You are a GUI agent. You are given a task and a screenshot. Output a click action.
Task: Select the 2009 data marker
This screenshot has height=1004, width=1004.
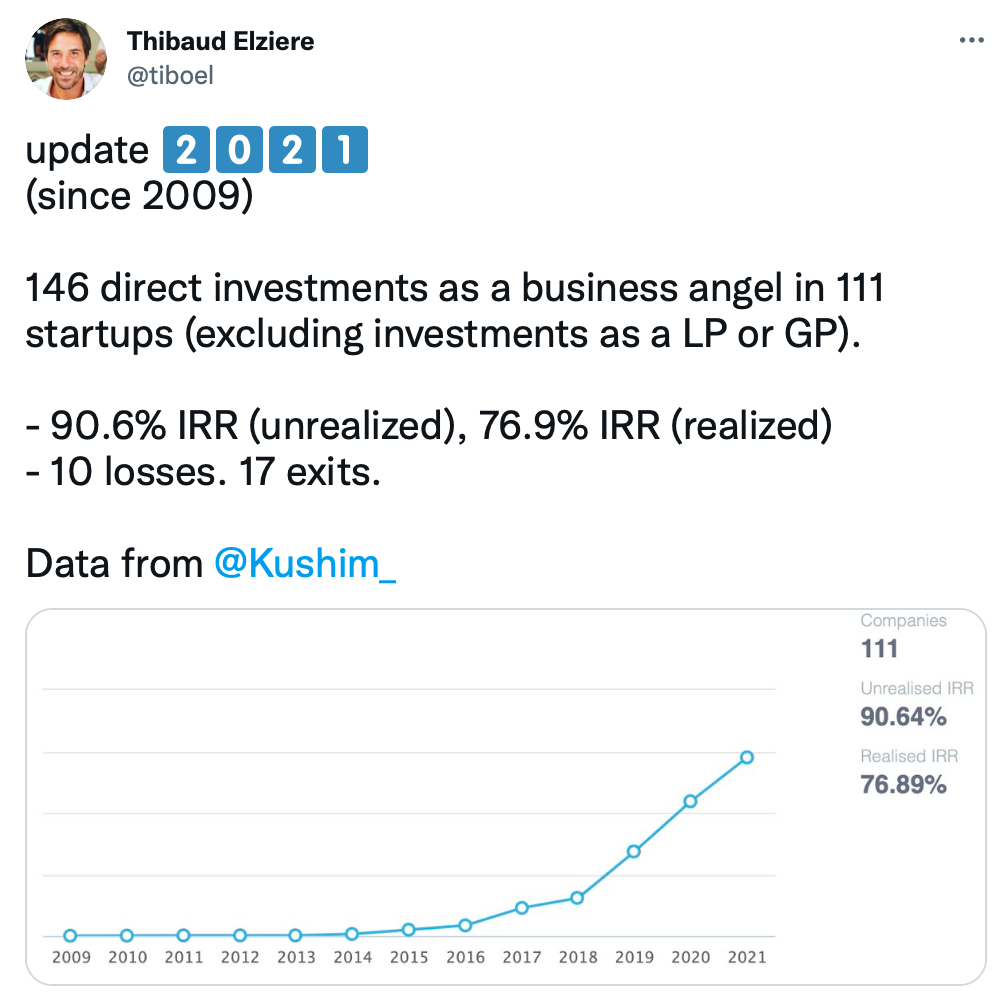[70, 935]
